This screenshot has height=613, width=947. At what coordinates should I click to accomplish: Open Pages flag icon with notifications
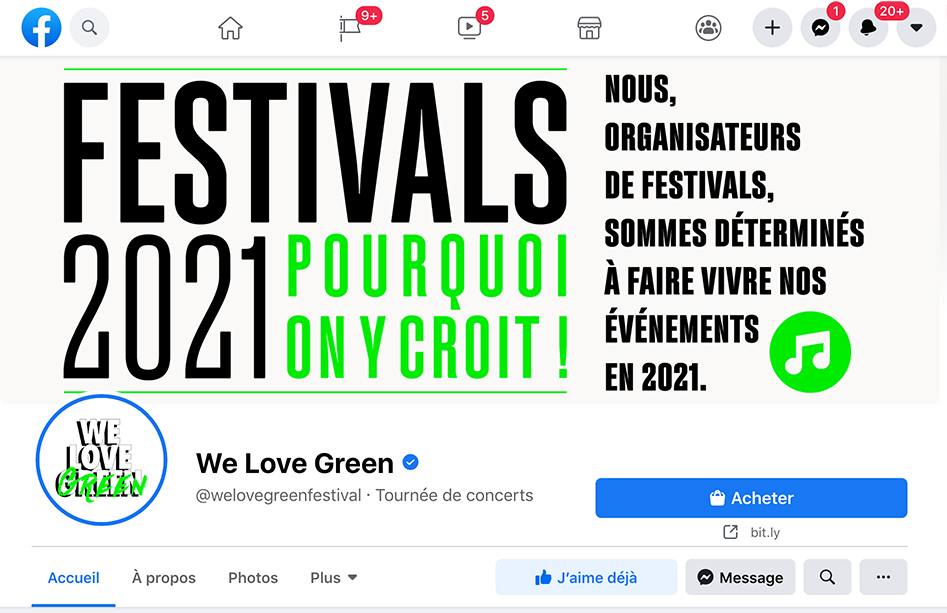coord(350,28)
